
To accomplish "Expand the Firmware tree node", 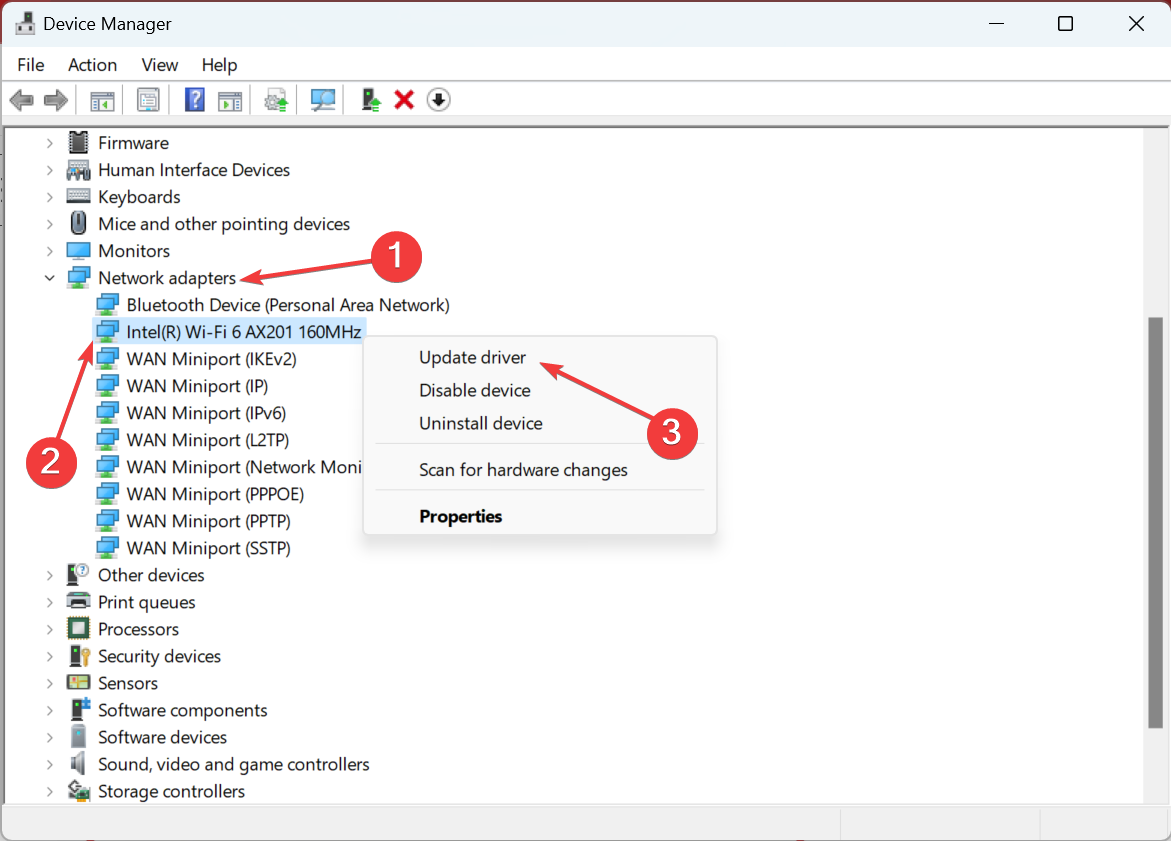I will (x=49, y=143).
